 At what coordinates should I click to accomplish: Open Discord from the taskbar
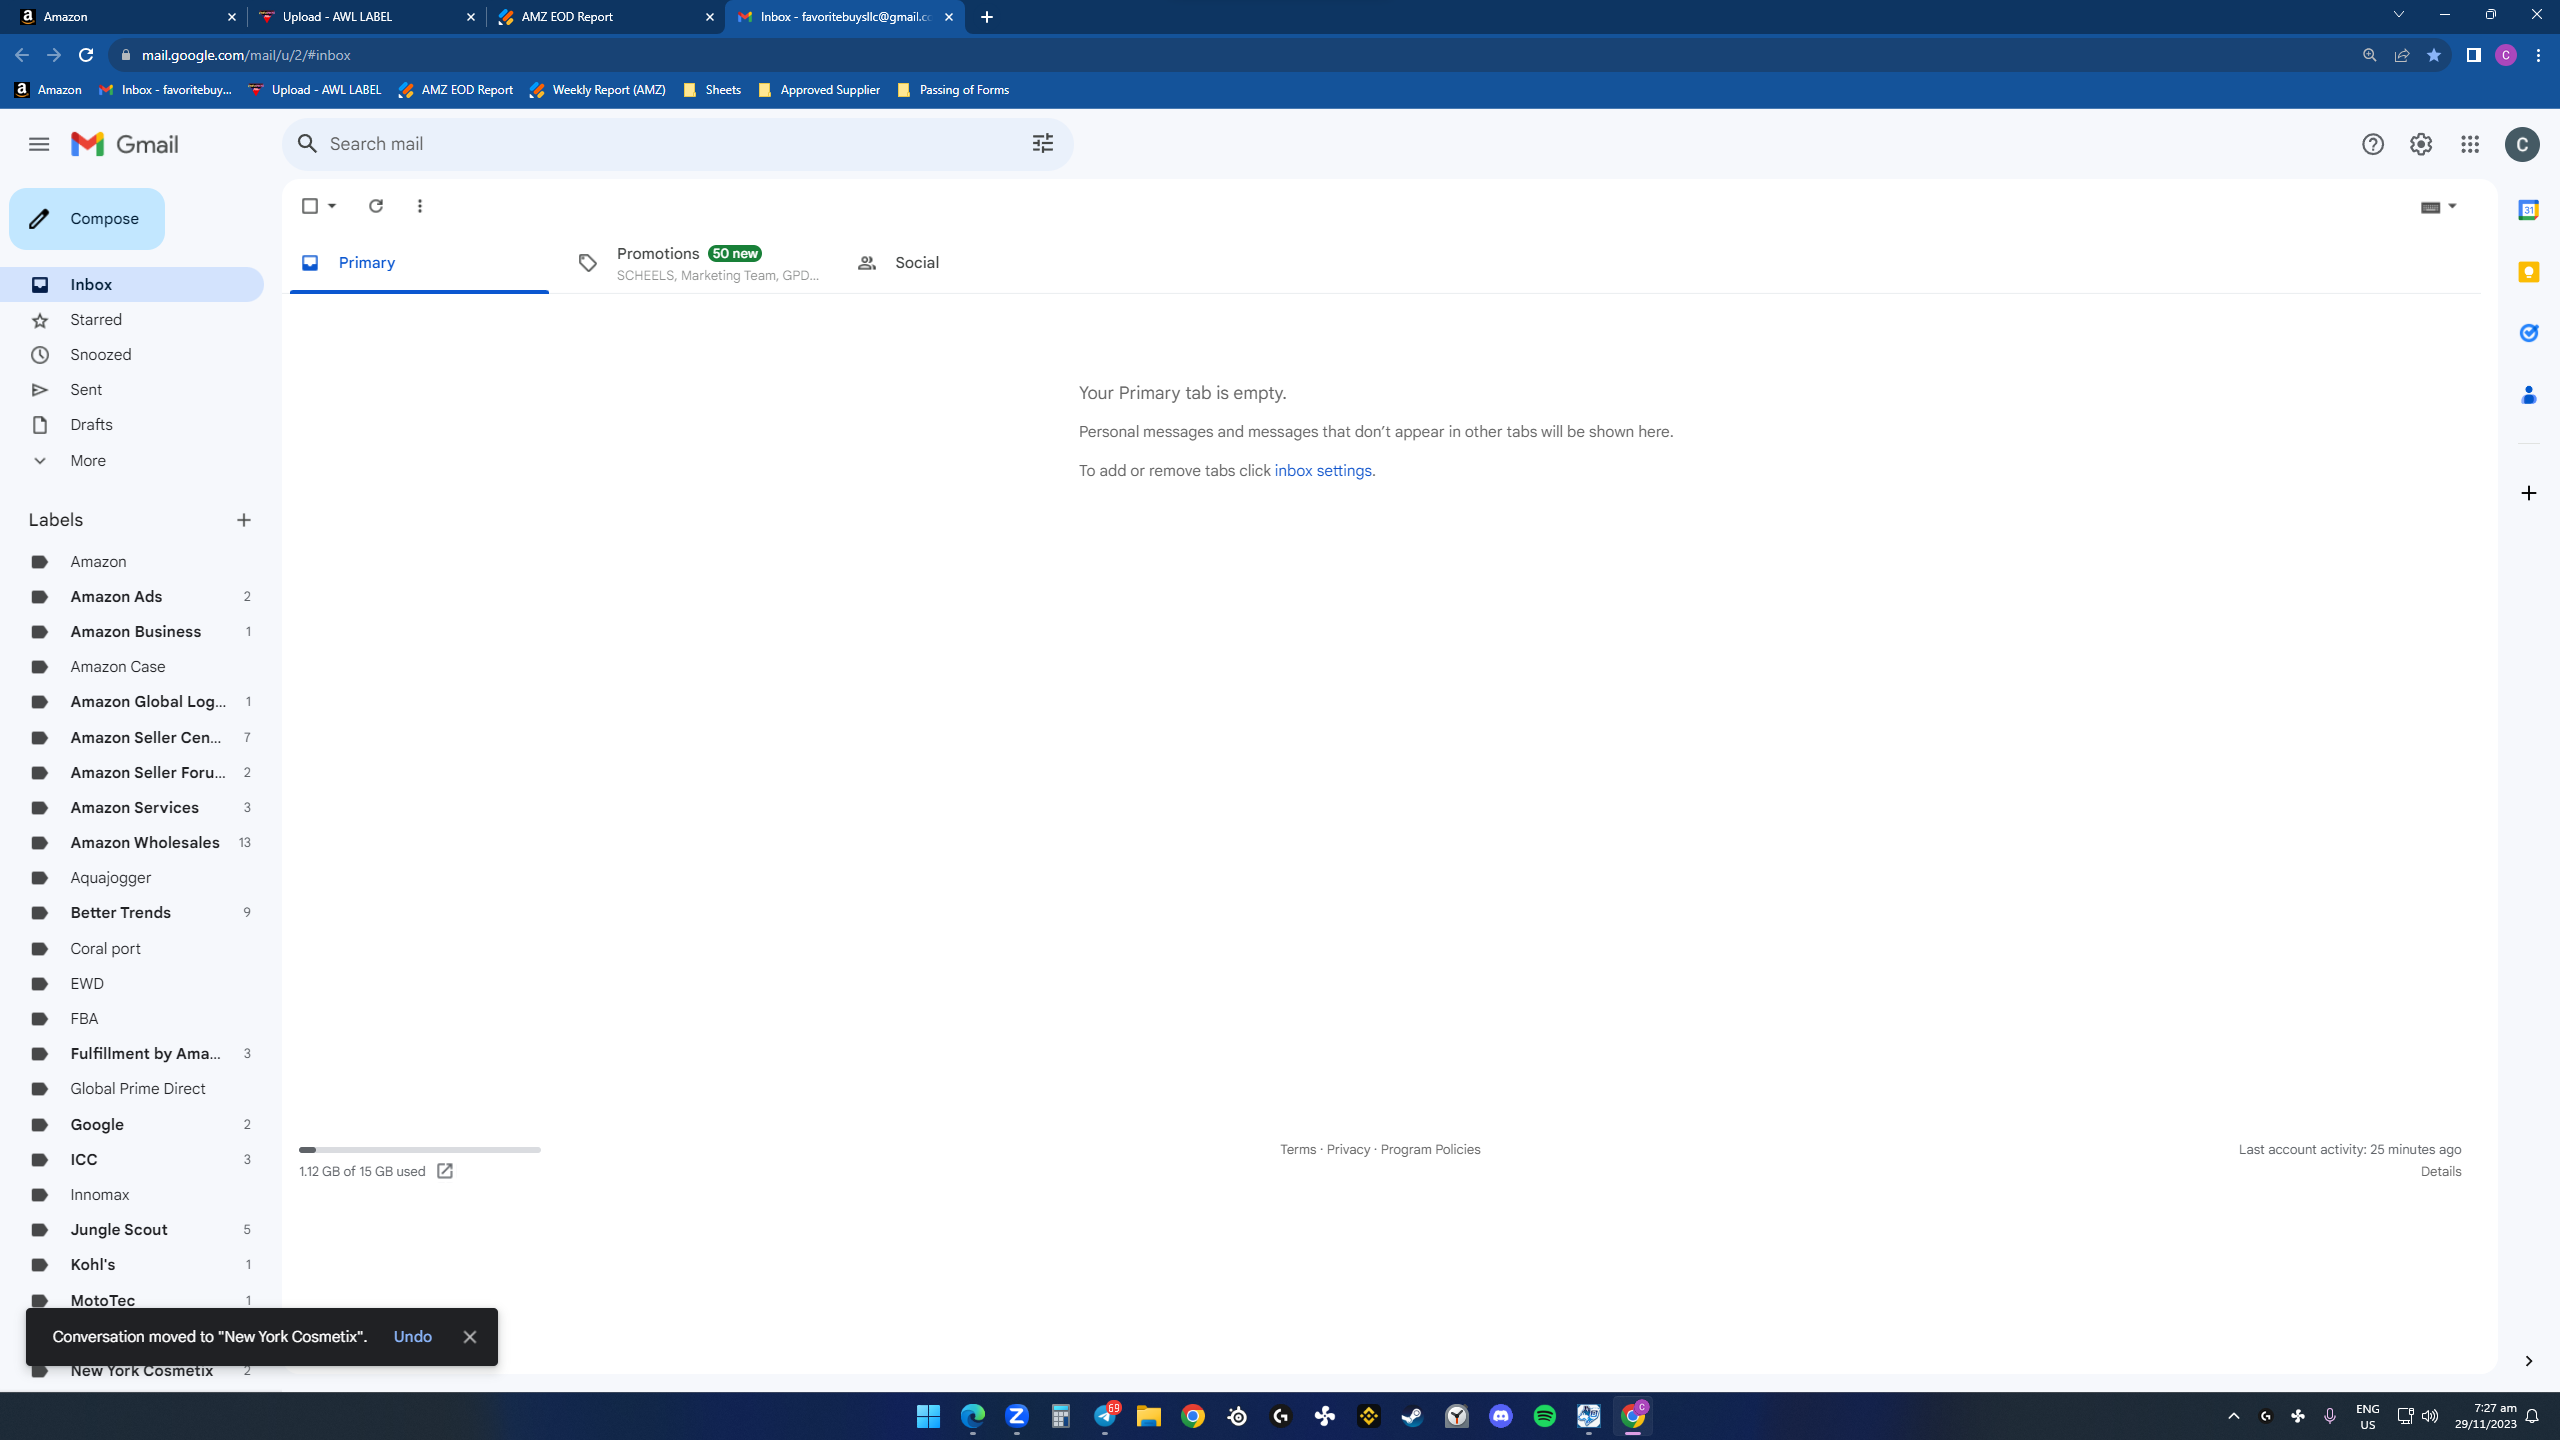point(1500,1416)
